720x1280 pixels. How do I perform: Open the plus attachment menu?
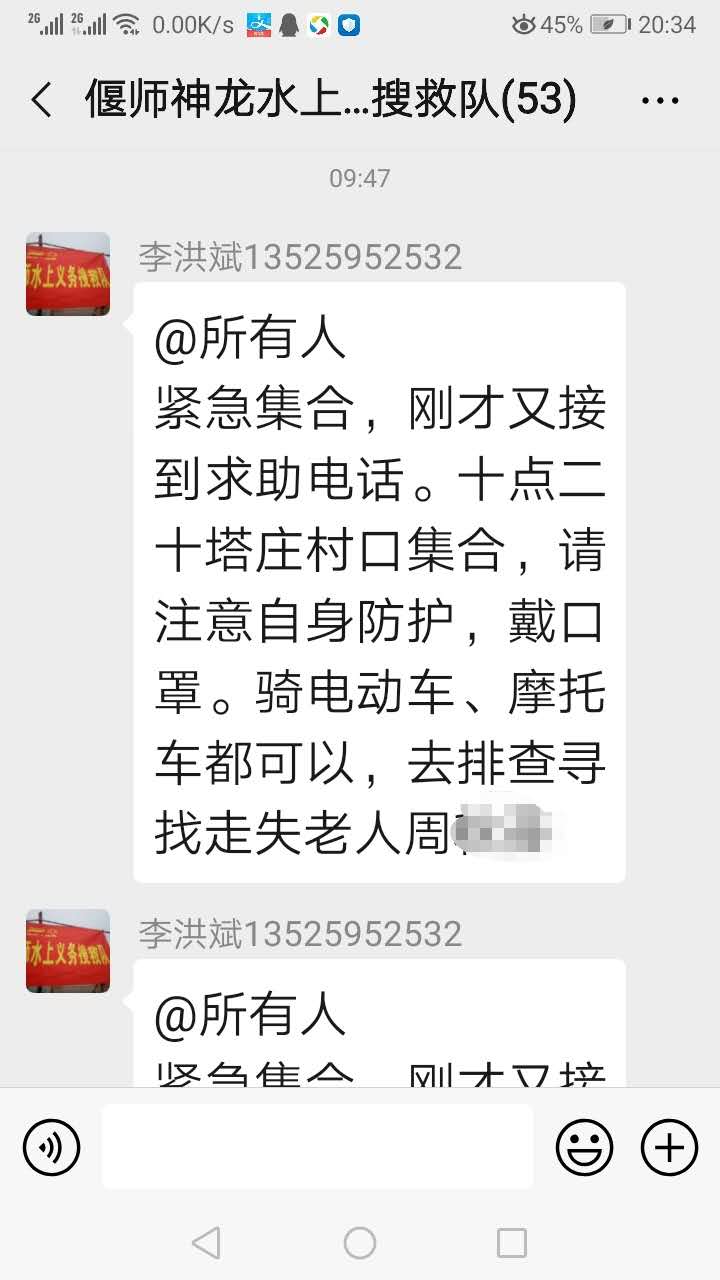pos(669,1146)
